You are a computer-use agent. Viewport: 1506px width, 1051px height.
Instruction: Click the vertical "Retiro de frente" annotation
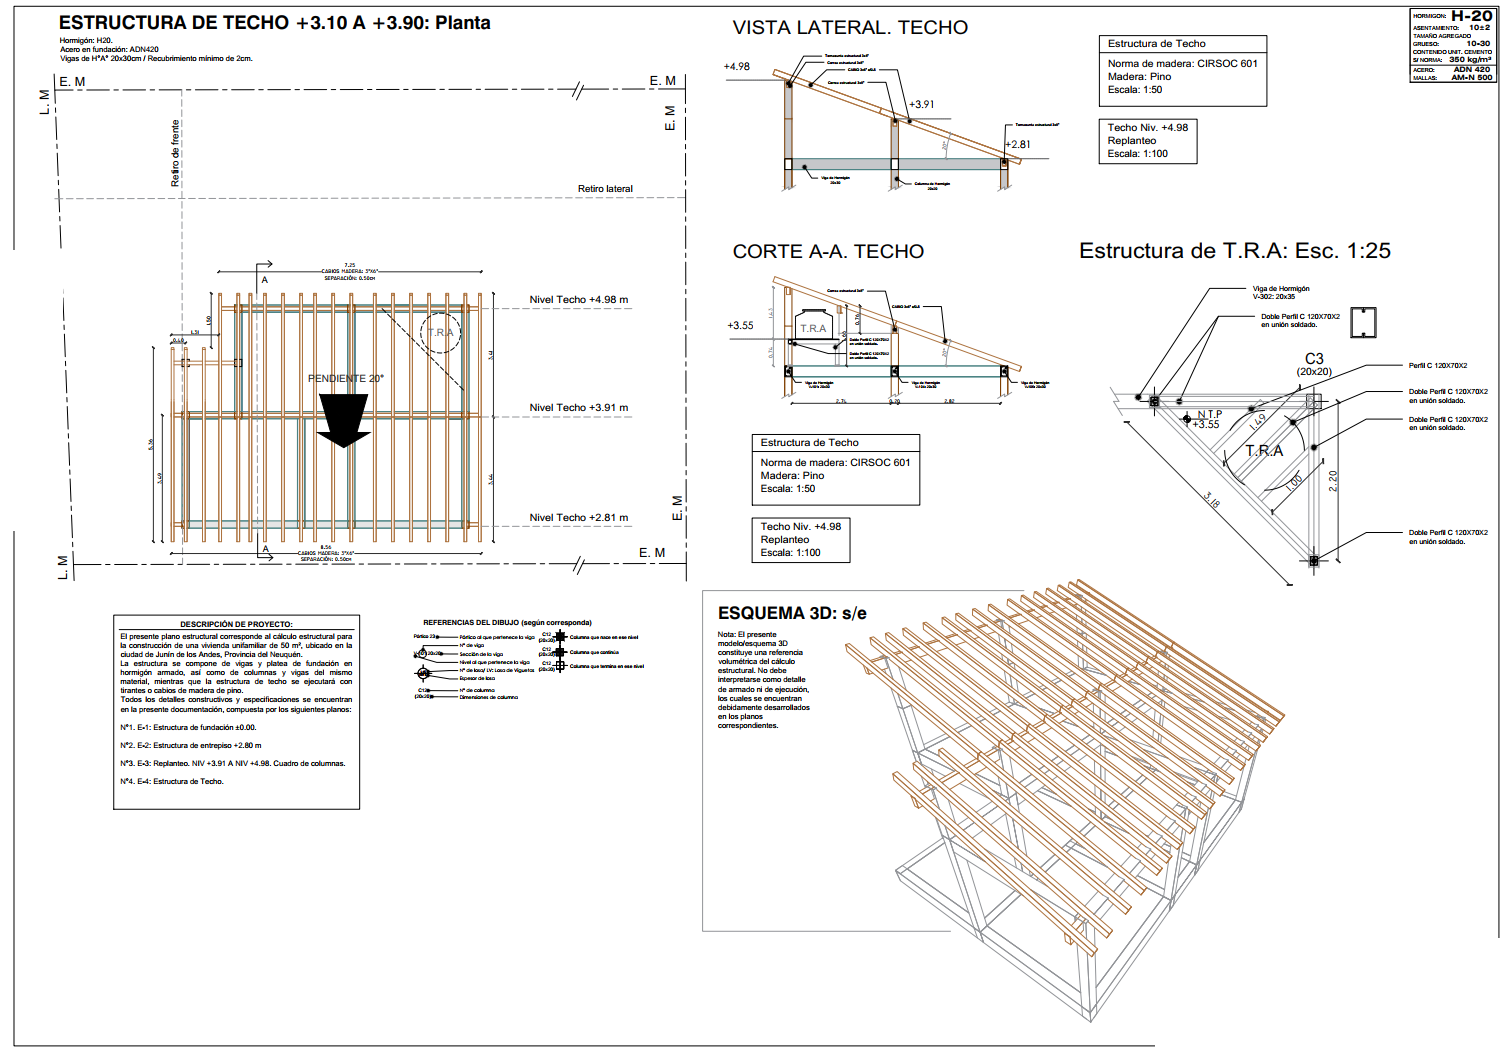click(175, 153)
